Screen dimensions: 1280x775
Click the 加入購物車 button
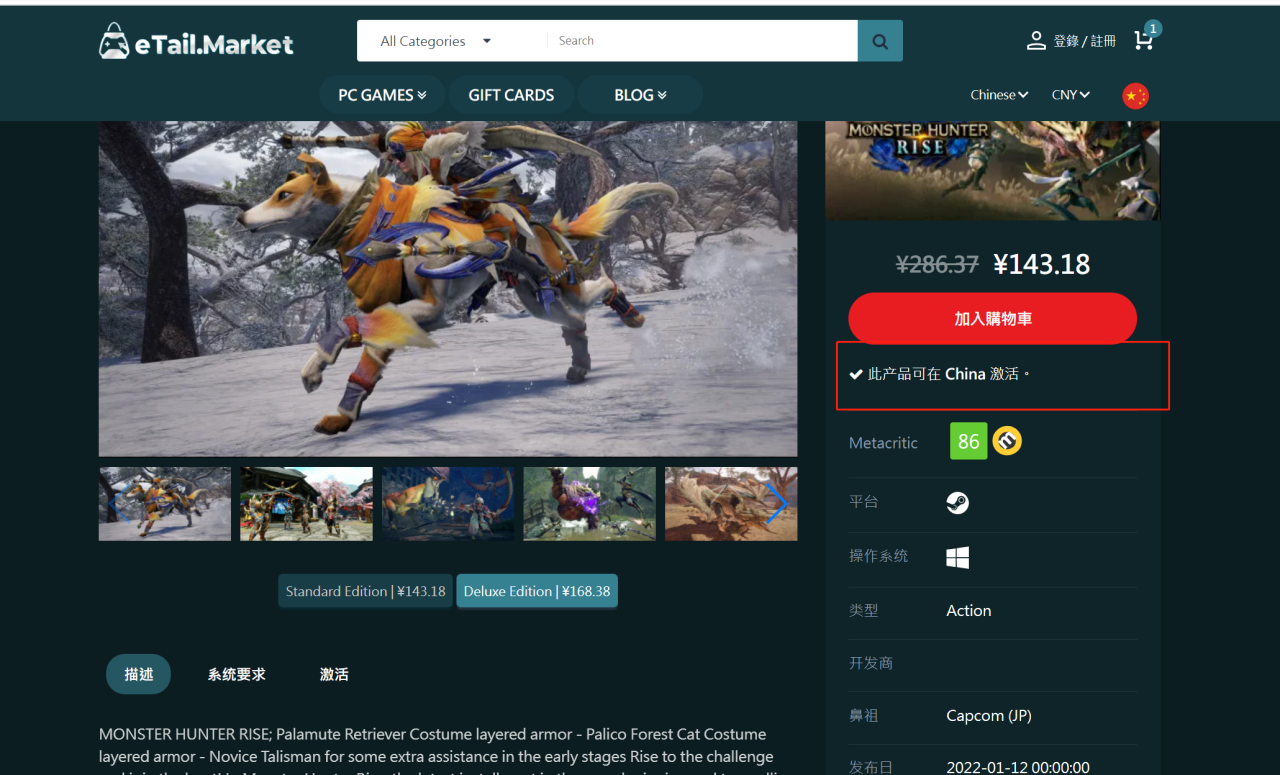pos(993,318)
